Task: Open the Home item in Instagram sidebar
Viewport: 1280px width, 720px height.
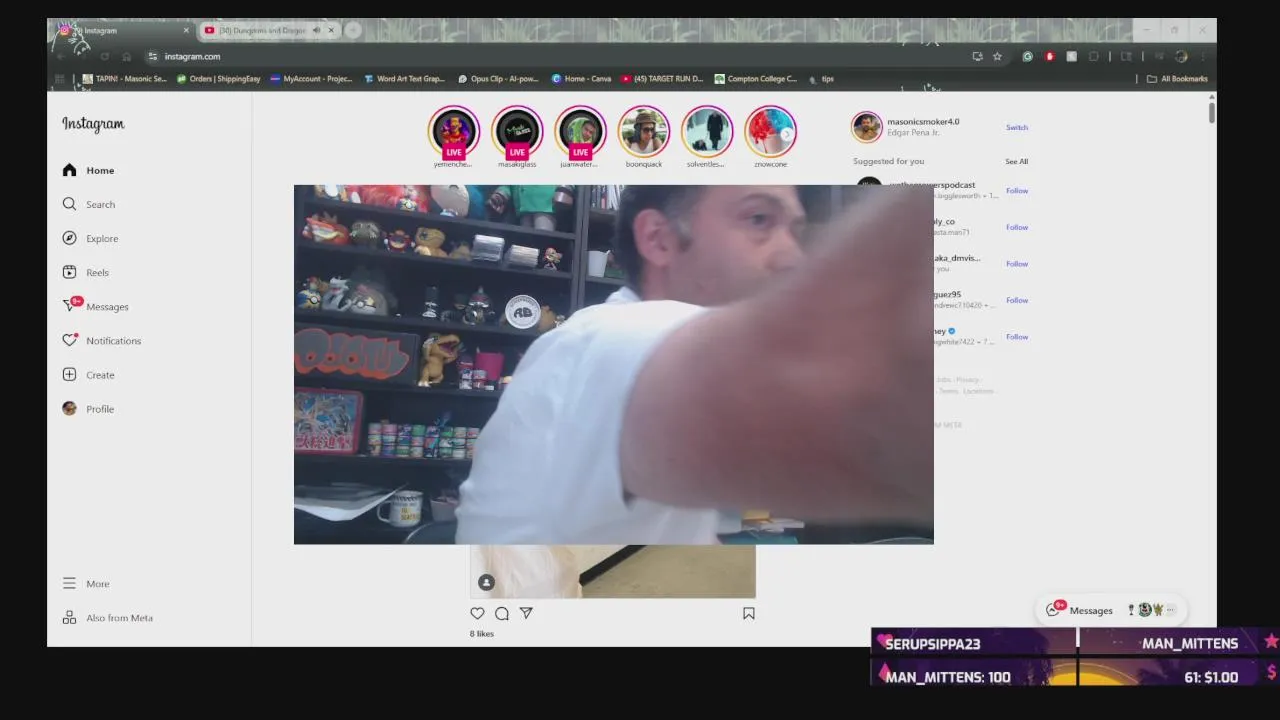Action: (x=89, y=170)
